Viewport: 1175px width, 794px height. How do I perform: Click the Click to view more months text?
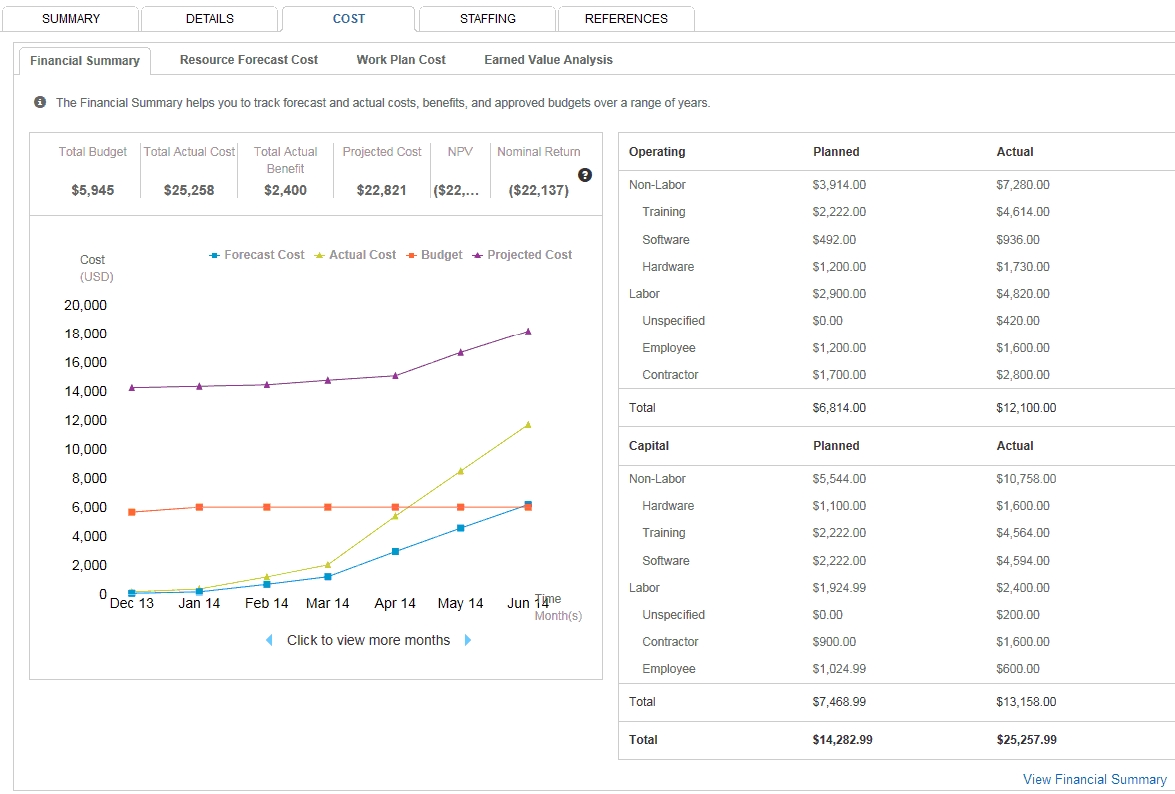tap(368, 640)
